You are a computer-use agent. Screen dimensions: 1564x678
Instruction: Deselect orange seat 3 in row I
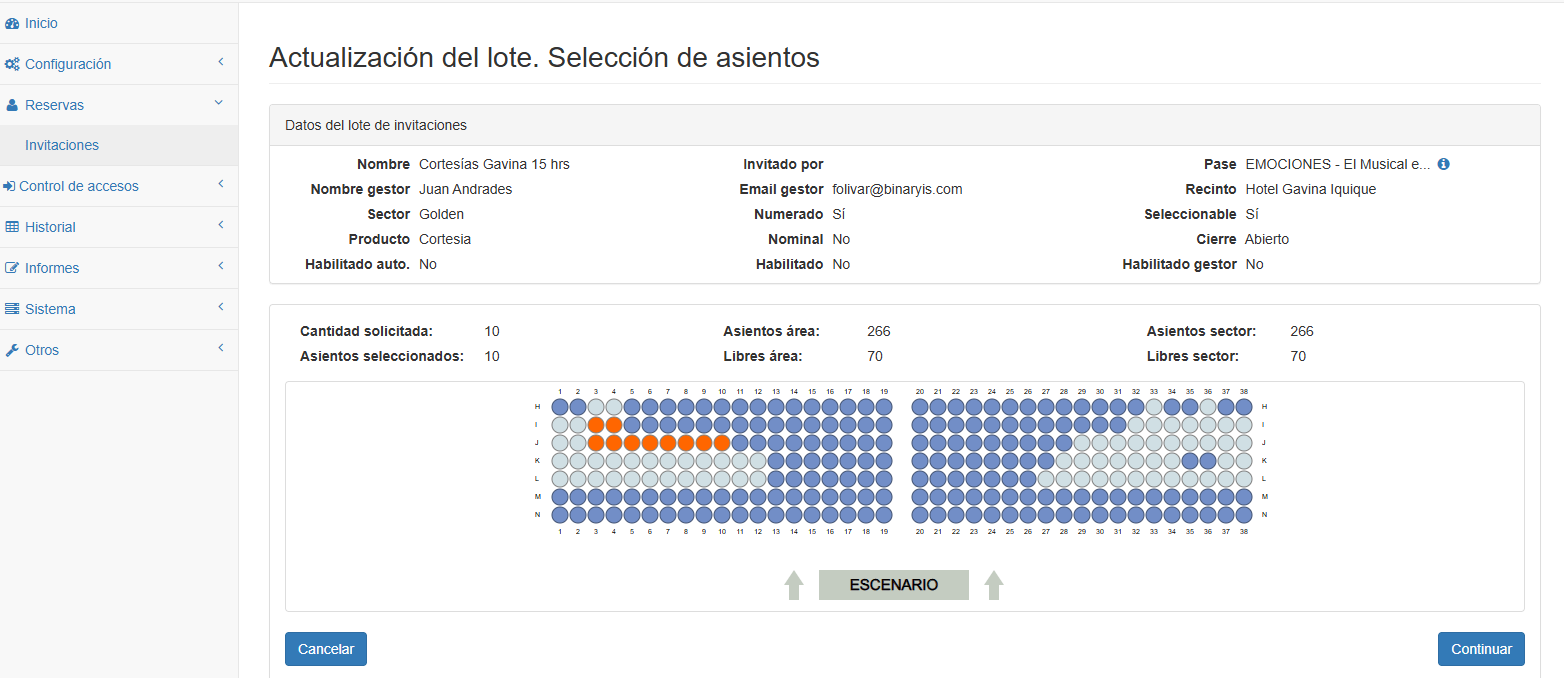[x=596, y=425]
